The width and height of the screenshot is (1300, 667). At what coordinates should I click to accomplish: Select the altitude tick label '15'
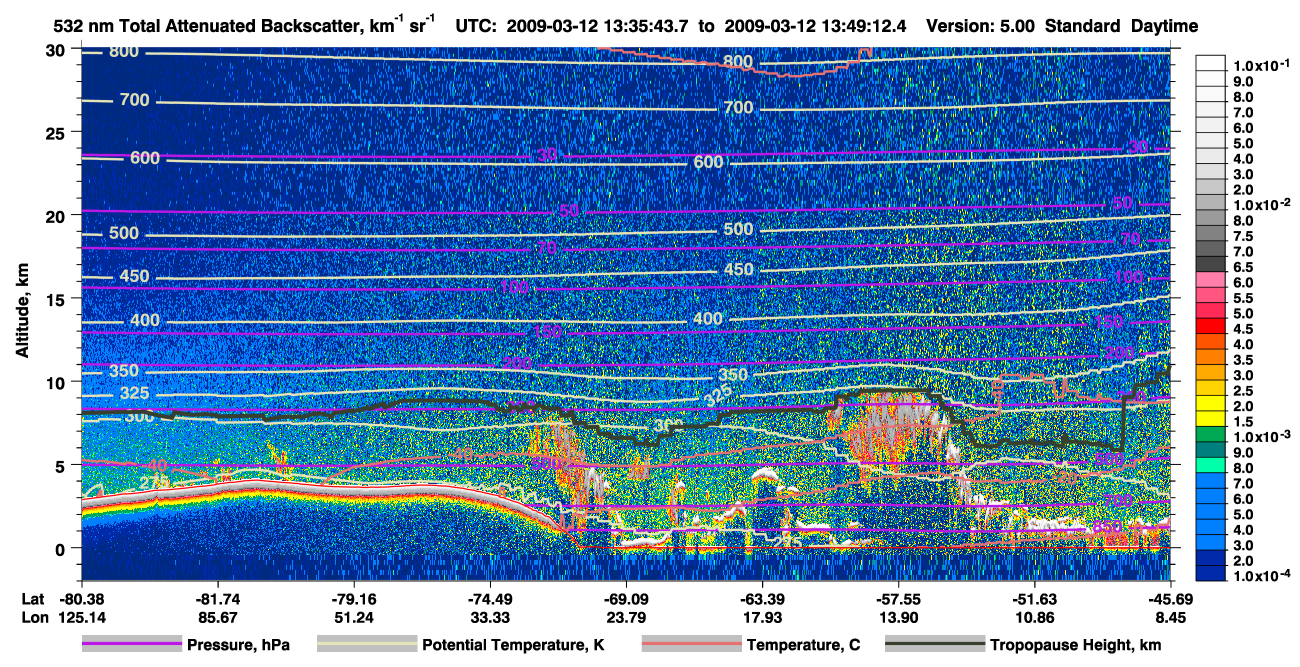pos(58,299)
